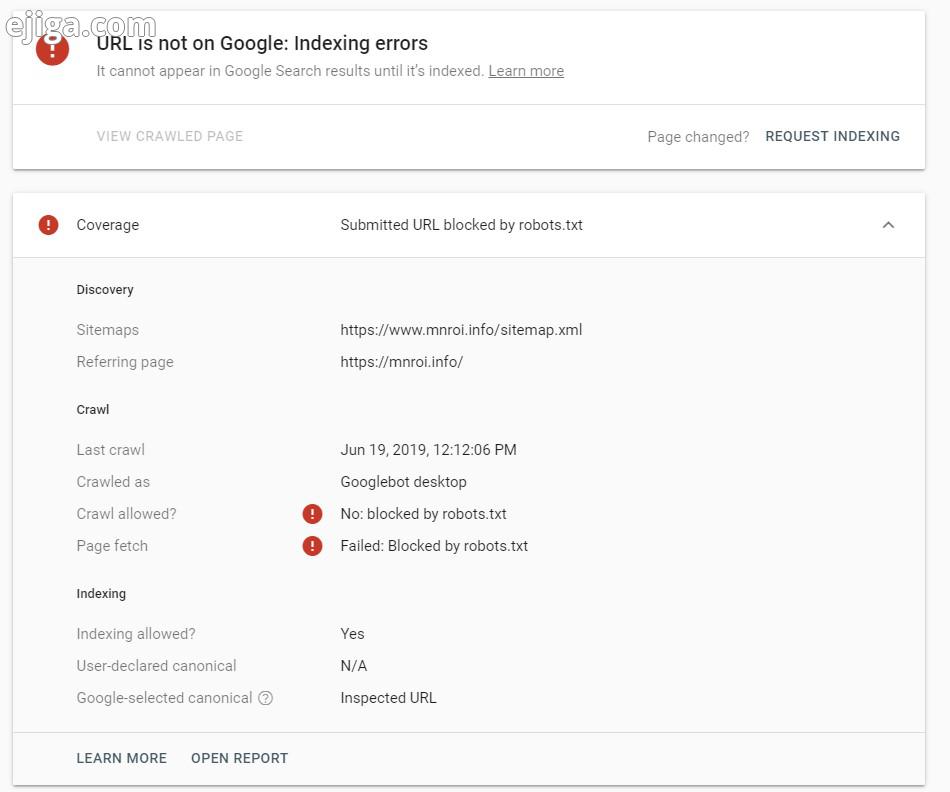Click the red error icon beside the indexing errors heading
This screenshot has width=950, height=792.
click(x=52, y=48)
